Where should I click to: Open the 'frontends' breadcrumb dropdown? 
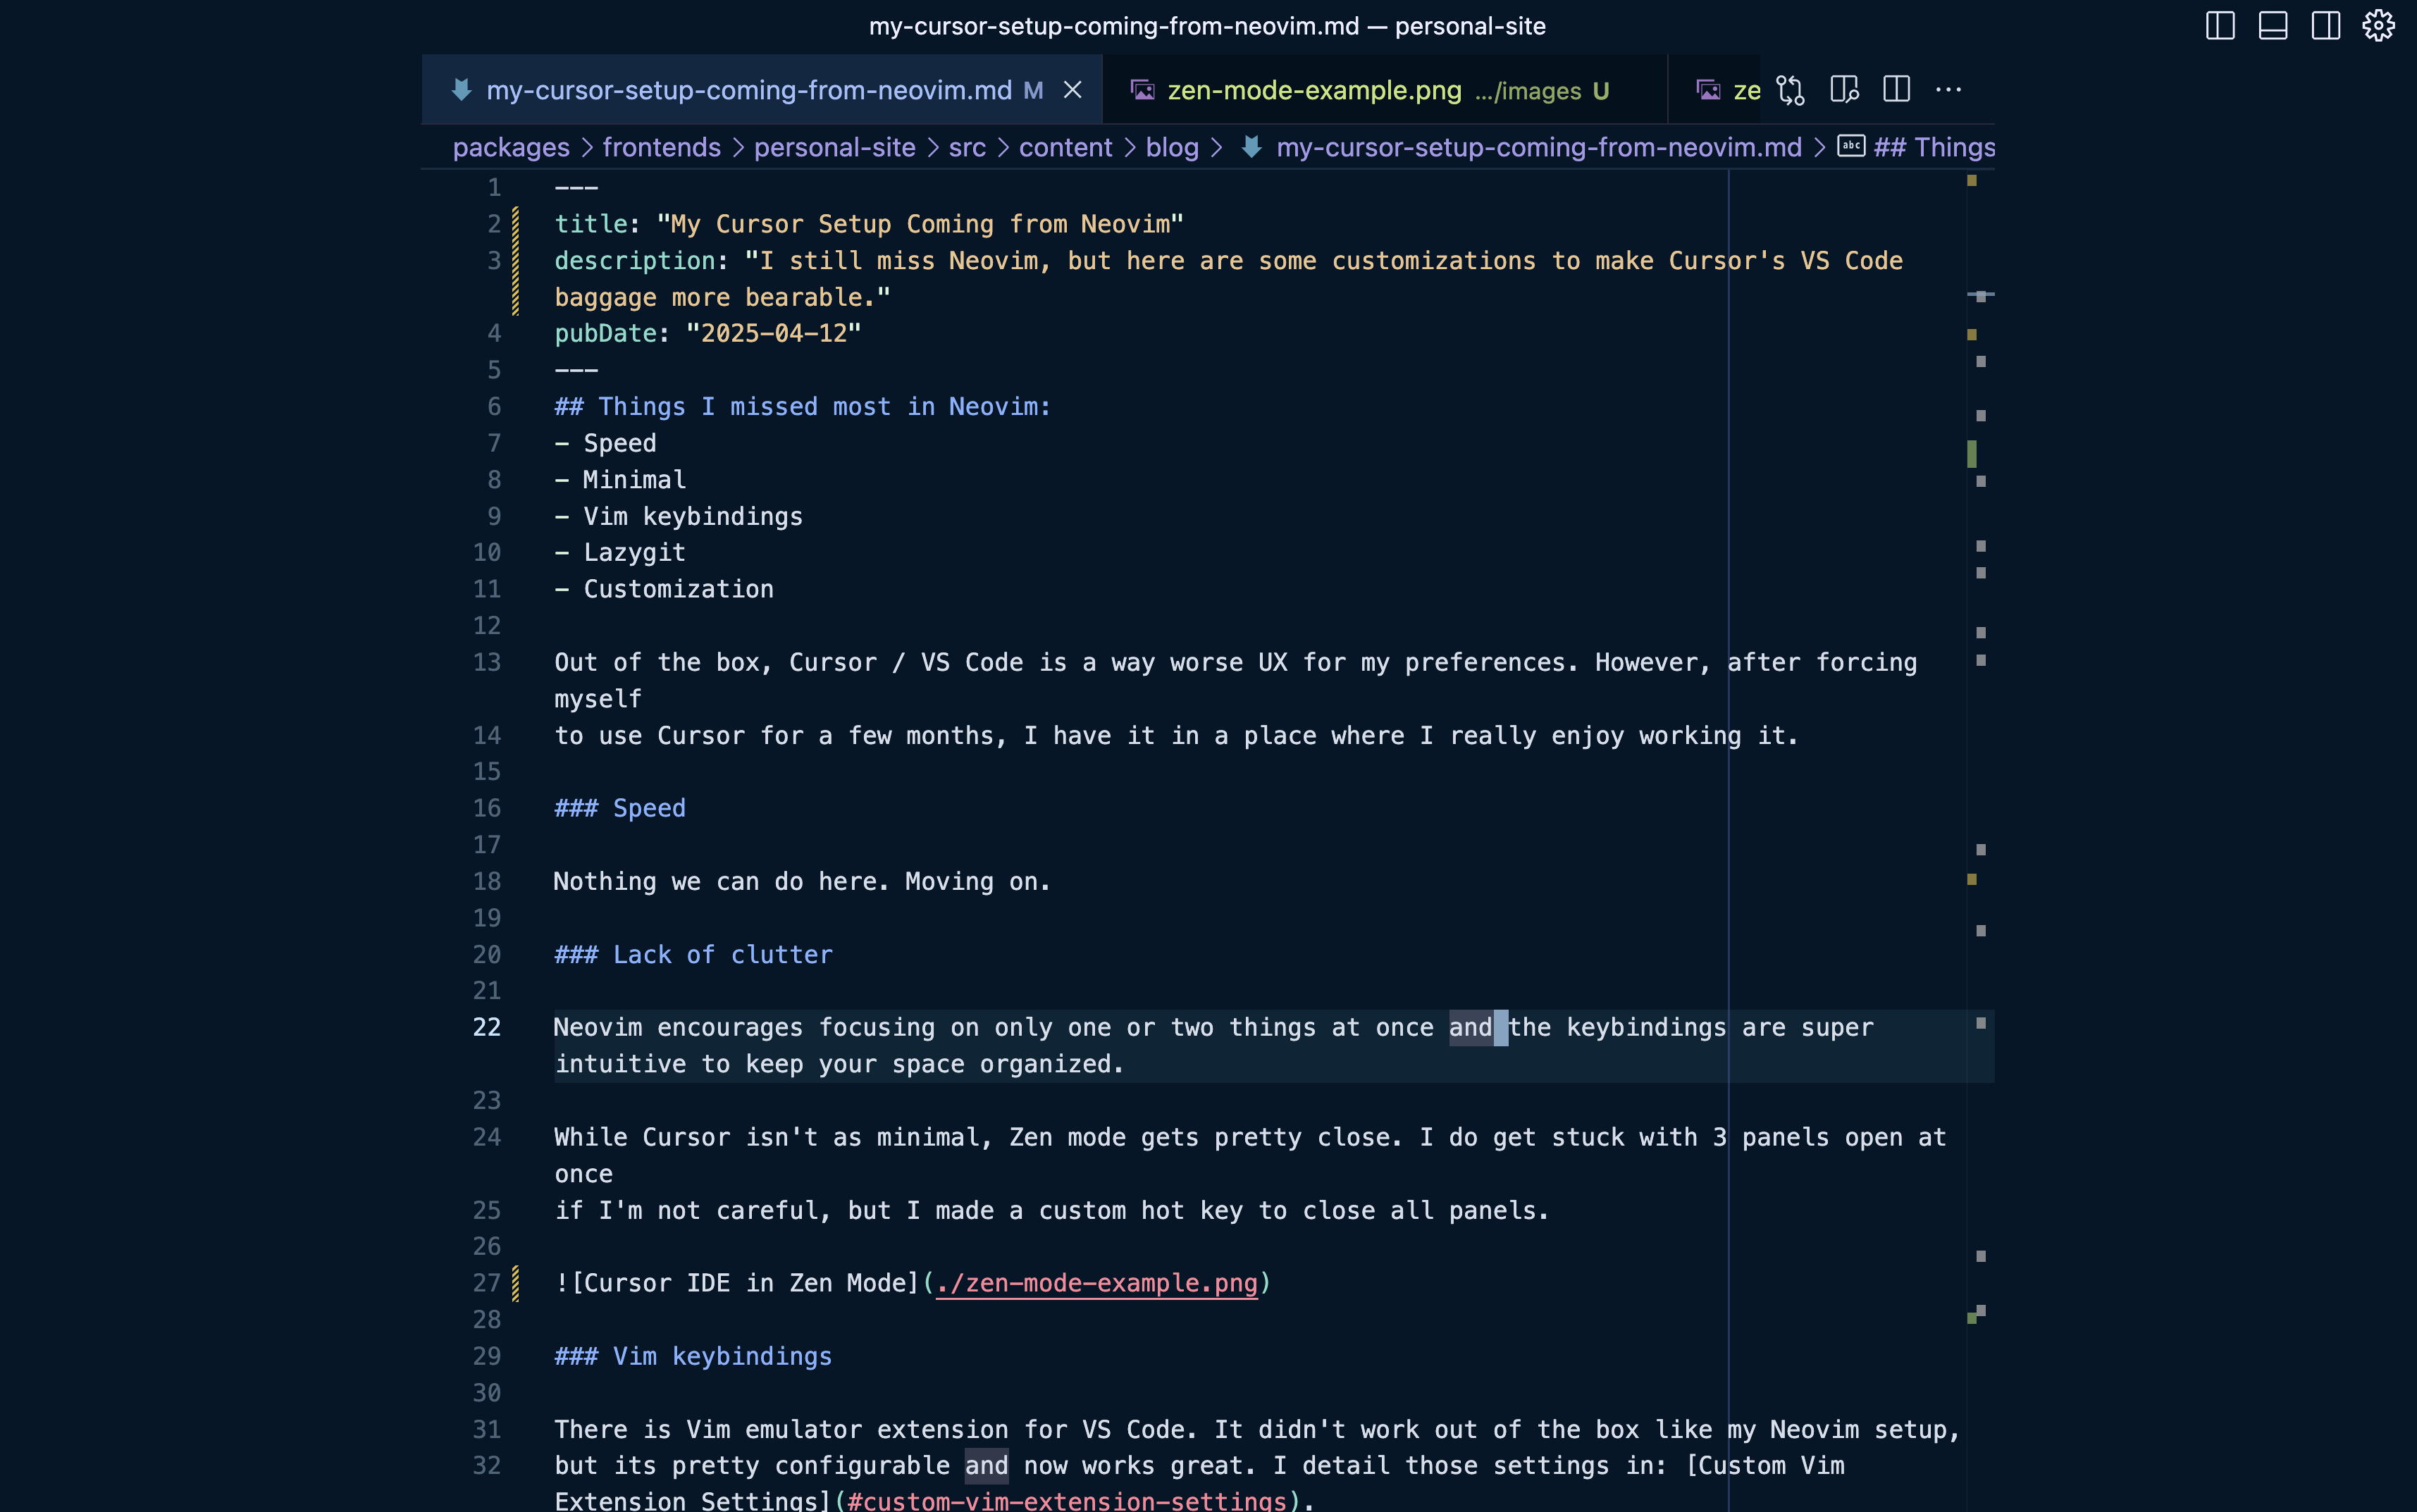point(661,147)
